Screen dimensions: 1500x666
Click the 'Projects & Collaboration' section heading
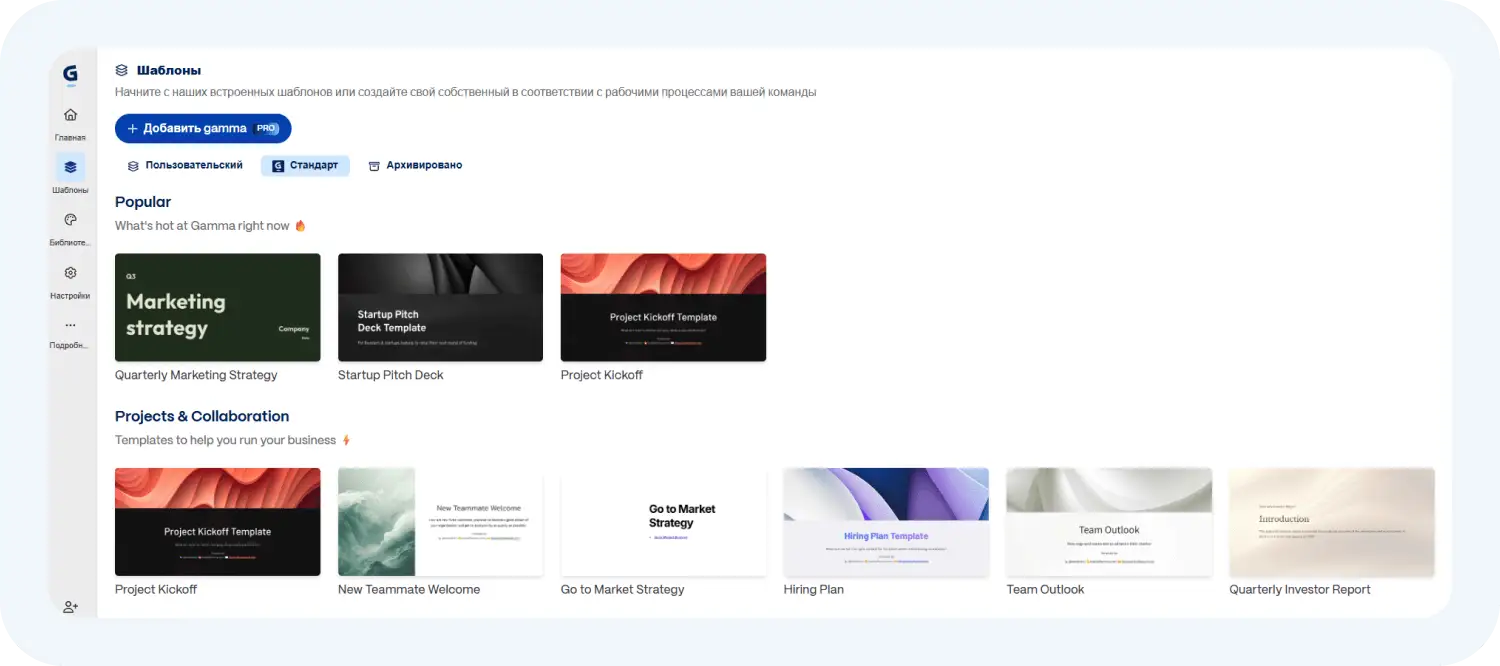click(202, 416)
